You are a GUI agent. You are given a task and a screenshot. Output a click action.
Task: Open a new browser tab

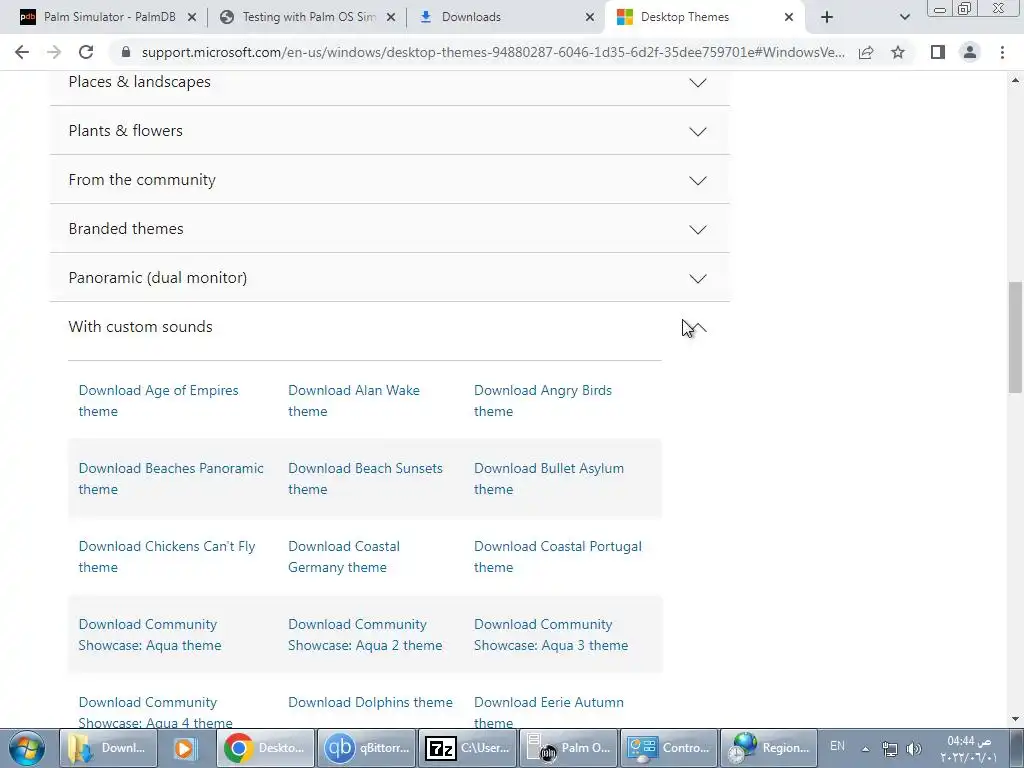827,17
